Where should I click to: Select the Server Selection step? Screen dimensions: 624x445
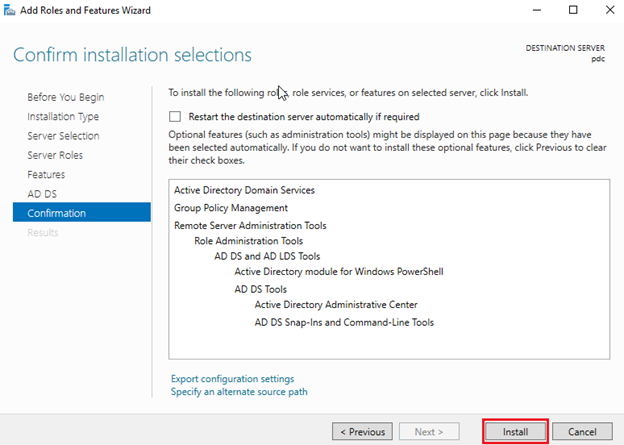63,136
